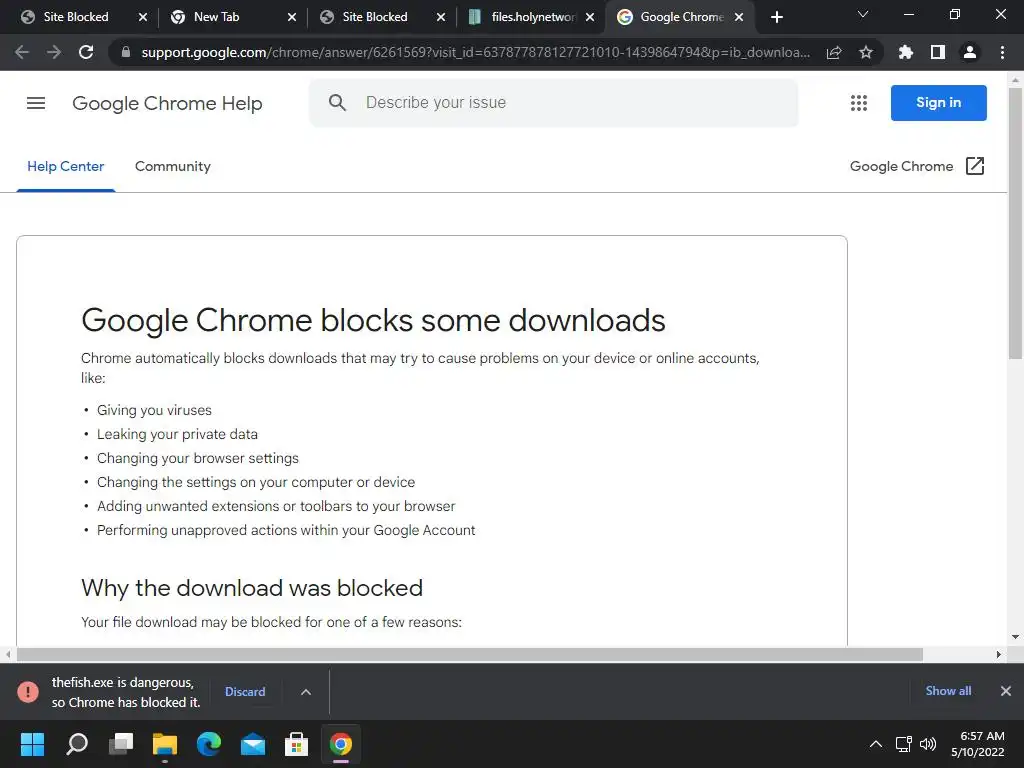Show hidden system tray icons
This screenshot has height=768, width=1024.
(x=876, y=744)
